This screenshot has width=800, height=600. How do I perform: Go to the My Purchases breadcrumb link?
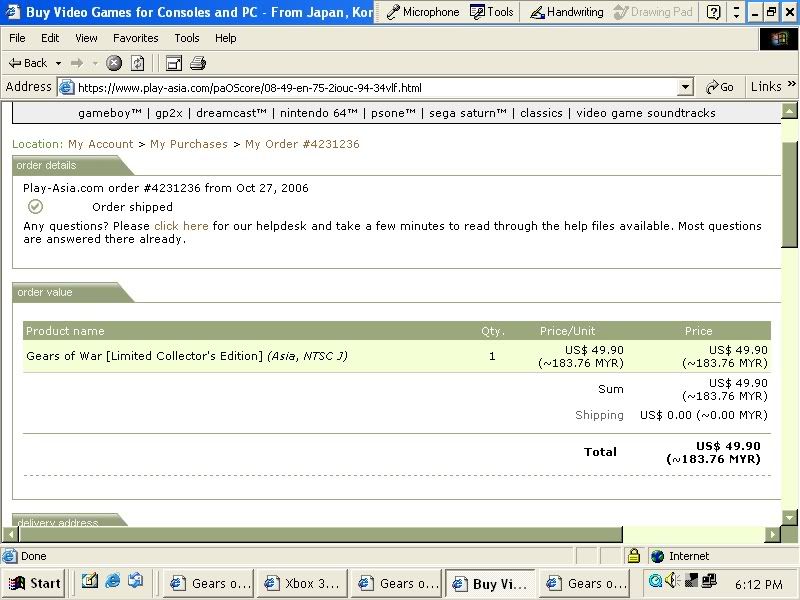(x=189, y=144)
